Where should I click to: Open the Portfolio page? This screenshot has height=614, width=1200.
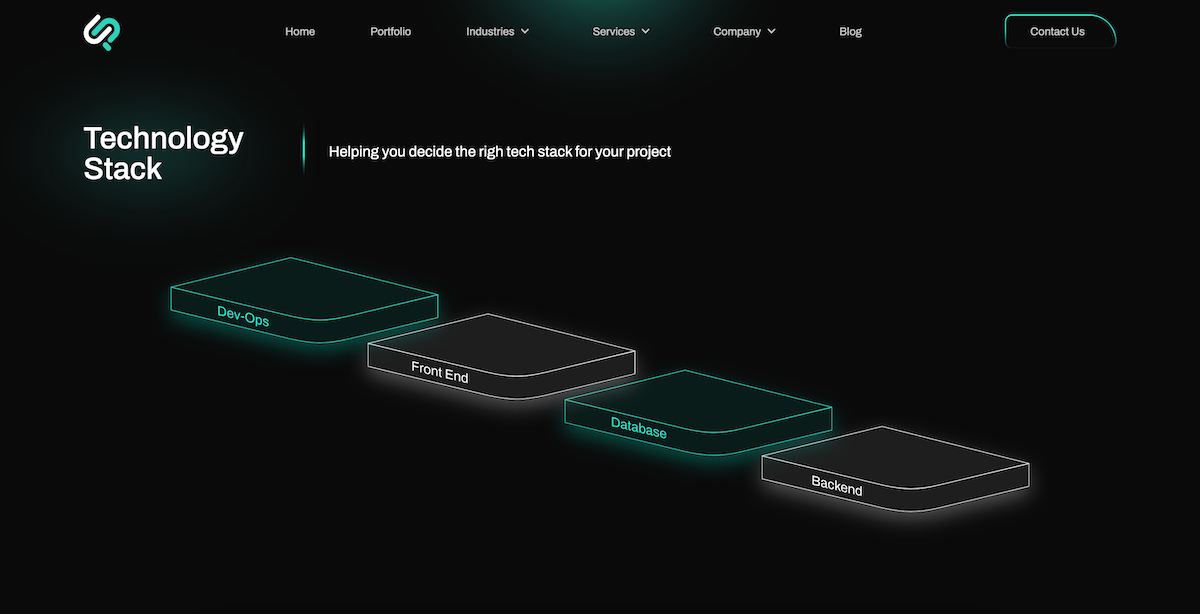pos(390,31)
